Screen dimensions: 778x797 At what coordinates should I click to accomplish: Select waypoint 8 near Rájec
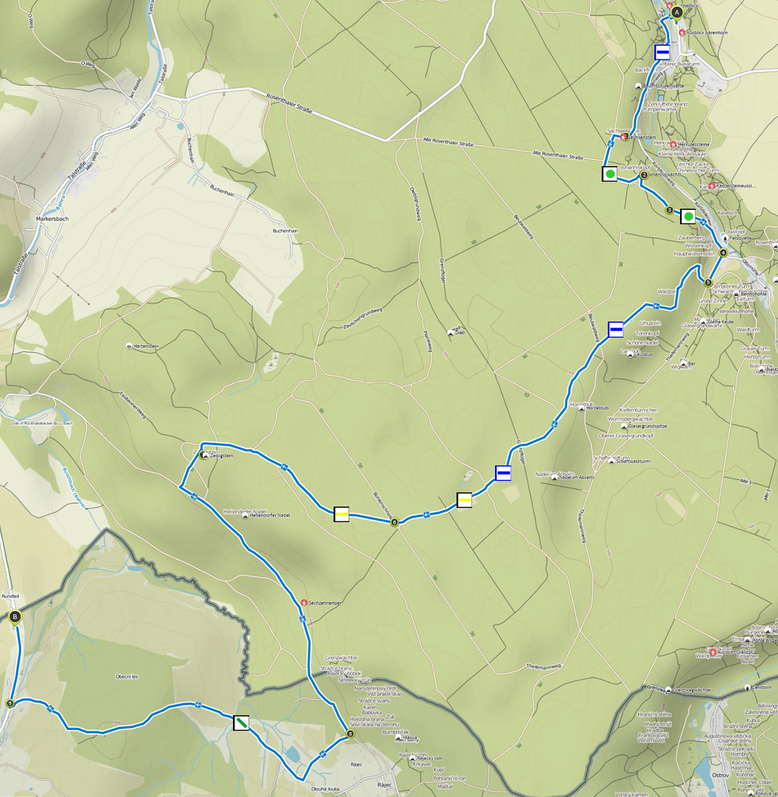click(x=350, y=733)
